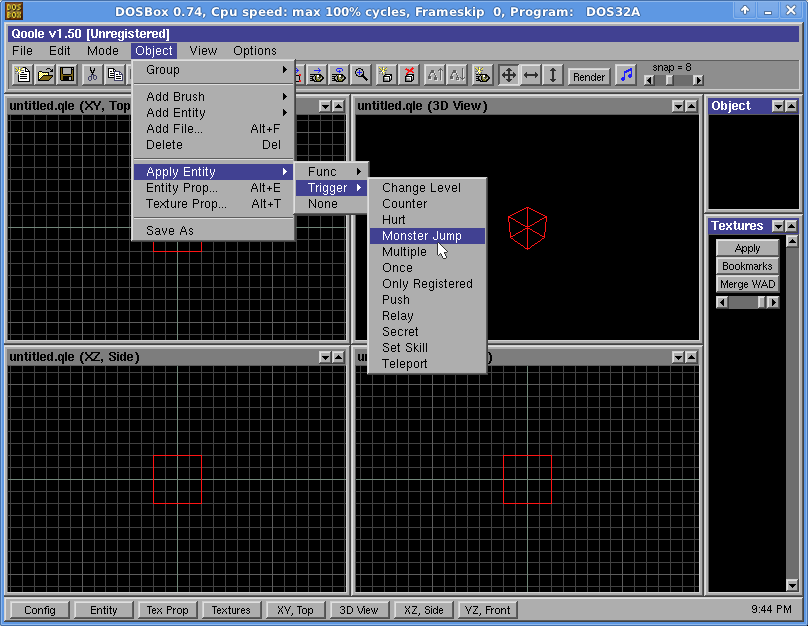Image resolution: width=808 pixels, height=626 pixels.
Task: Click the New file toolbar icon
Action: 23,75
